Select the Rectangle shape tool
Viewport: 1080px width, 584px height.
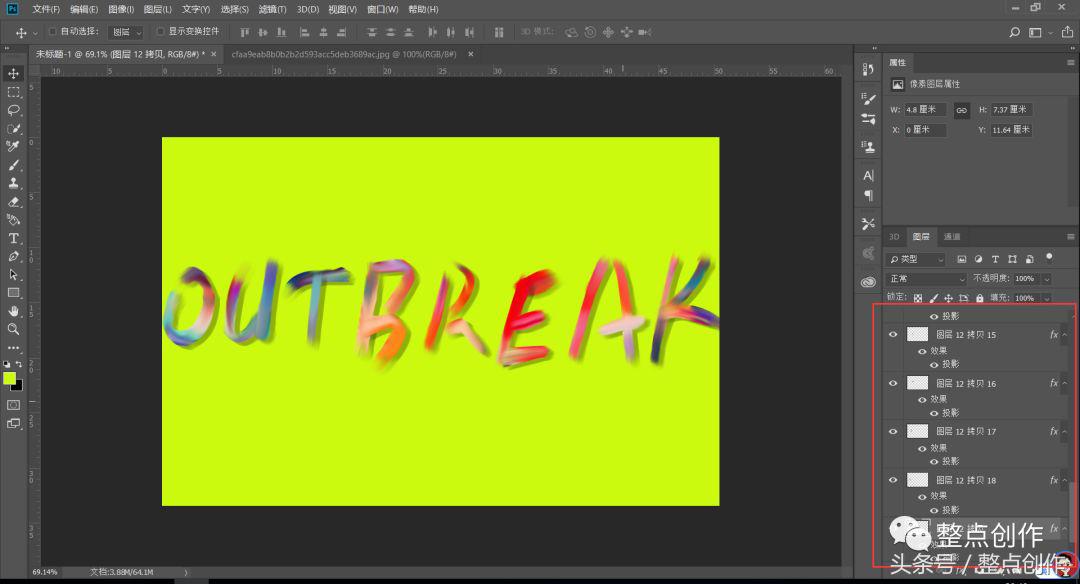(x=13, y=293)
